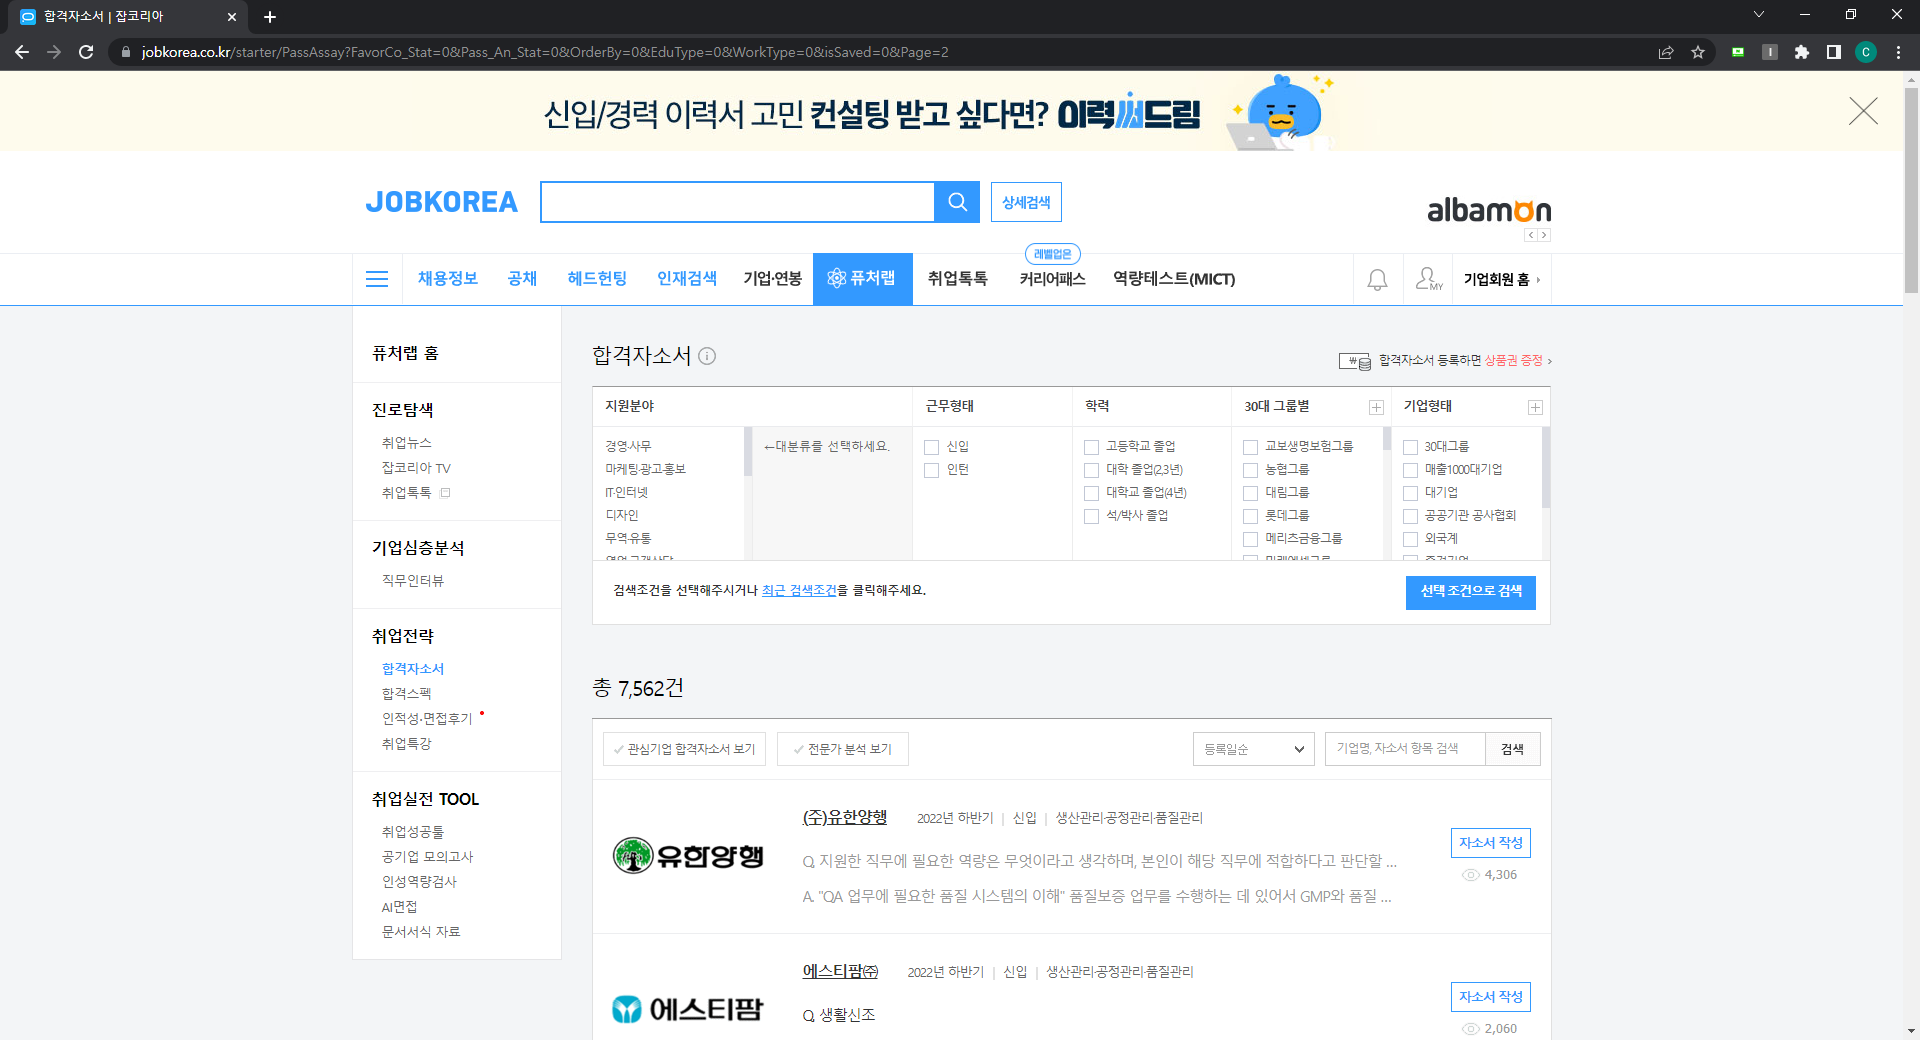The width and height of the screenshot is (1920, 1040).
Task: Open the 등록일순 sort dropdown
Action: click(1254, 749)
